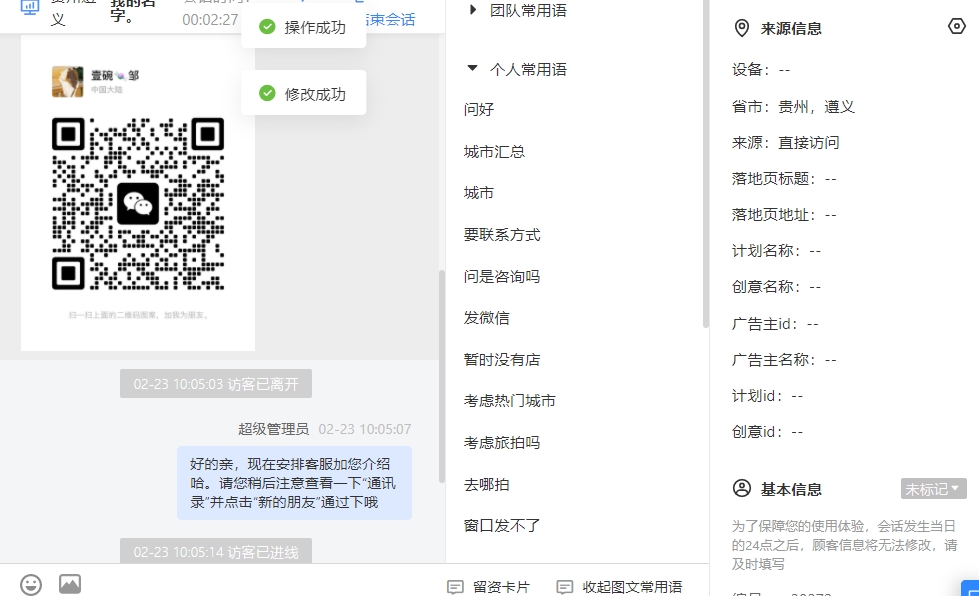979x596 pixels.
Task: Click the chat message bubble 好的亲
Action: 294,483
